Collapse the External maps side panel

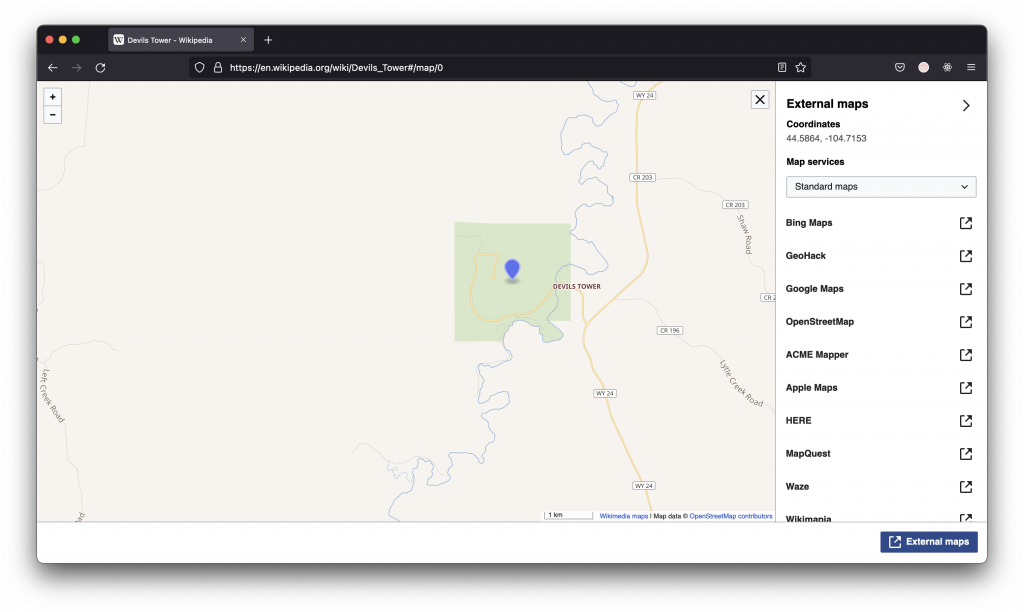[965, 105]
